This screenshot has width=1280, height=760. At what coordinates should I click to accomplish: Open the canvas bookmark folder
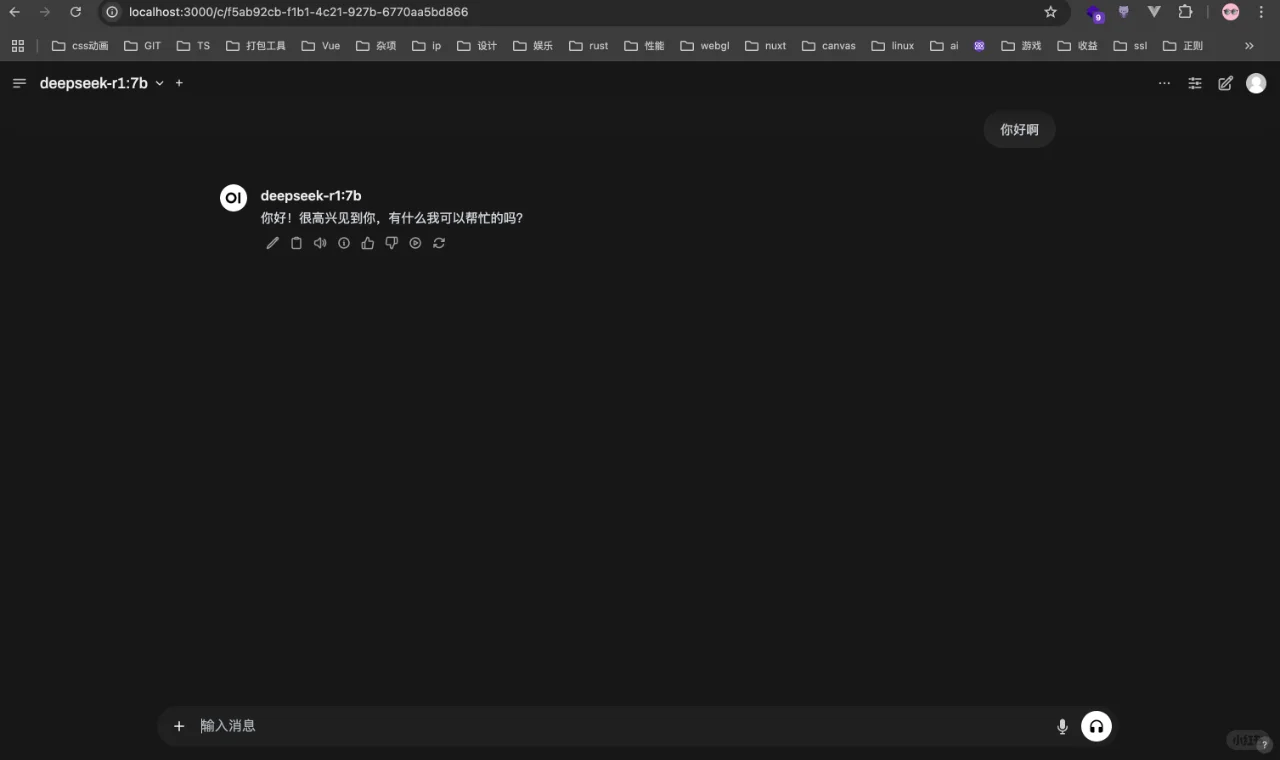point(829,46)
